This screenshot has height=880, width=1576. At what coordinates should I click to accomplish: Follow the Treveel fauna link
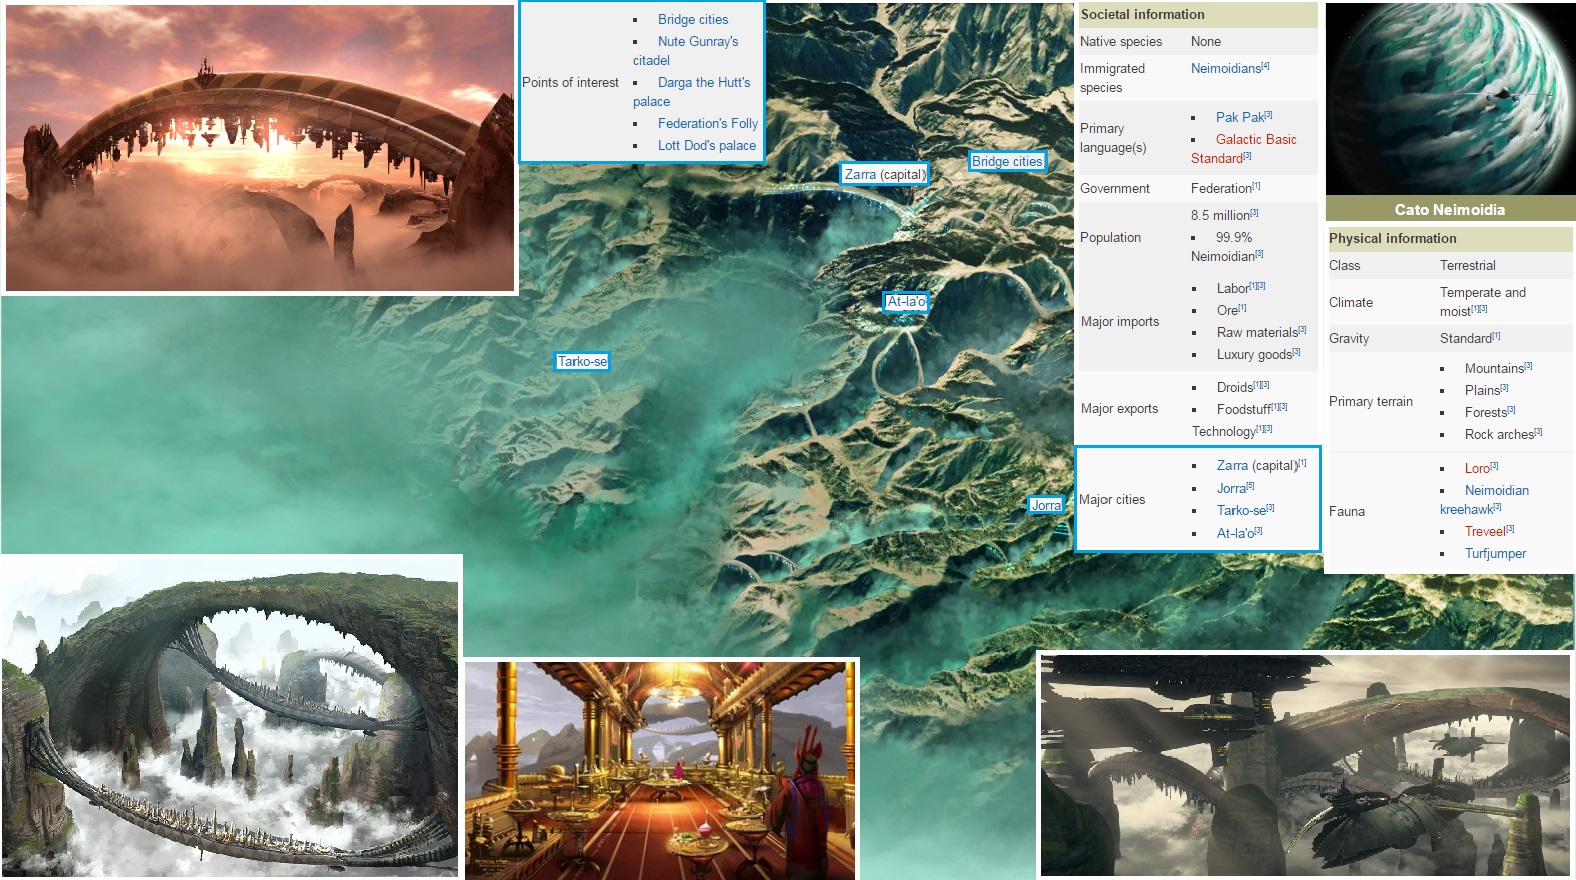[x=1484, y=532]
